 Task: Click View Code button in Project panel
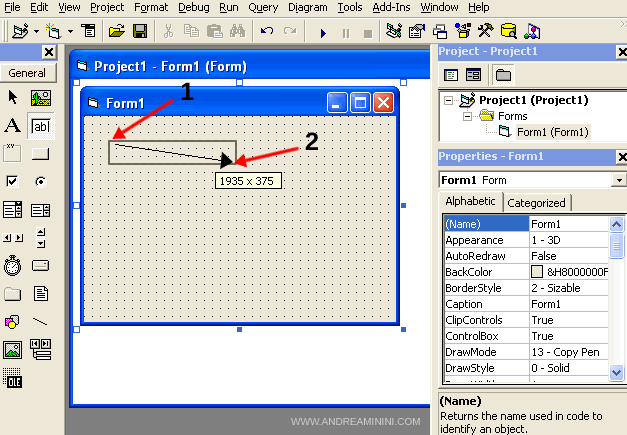tap(451, 74)
